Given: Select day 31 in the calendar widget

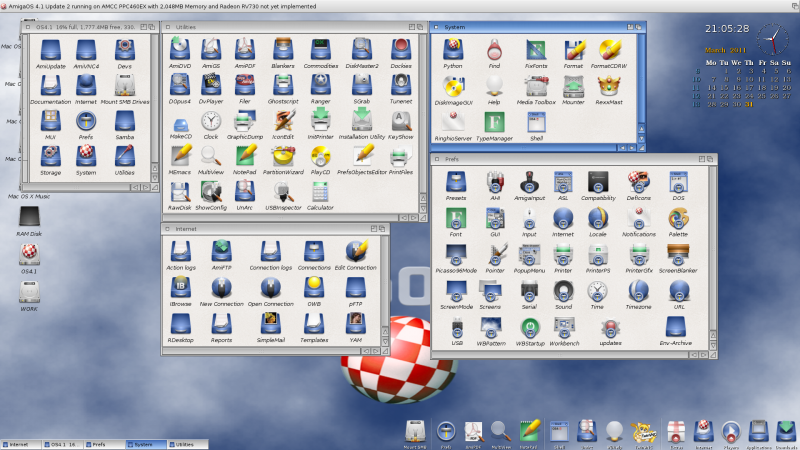Looking at the screenshot, I should tap(748, 102).
